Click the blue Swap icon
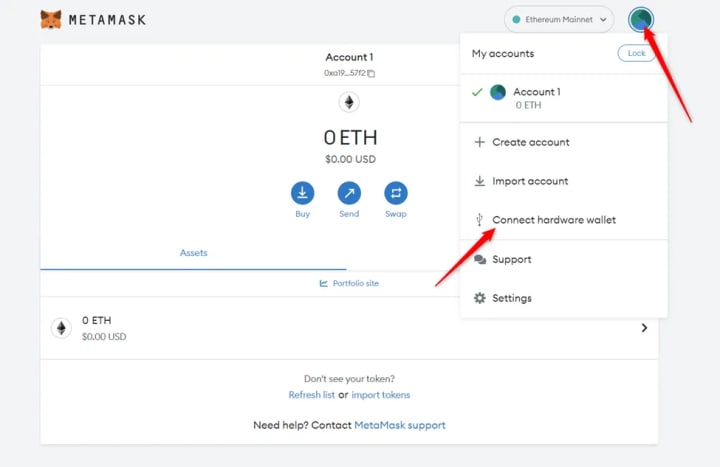The height and width of the screenshot is (467, 720). [396, 193]
